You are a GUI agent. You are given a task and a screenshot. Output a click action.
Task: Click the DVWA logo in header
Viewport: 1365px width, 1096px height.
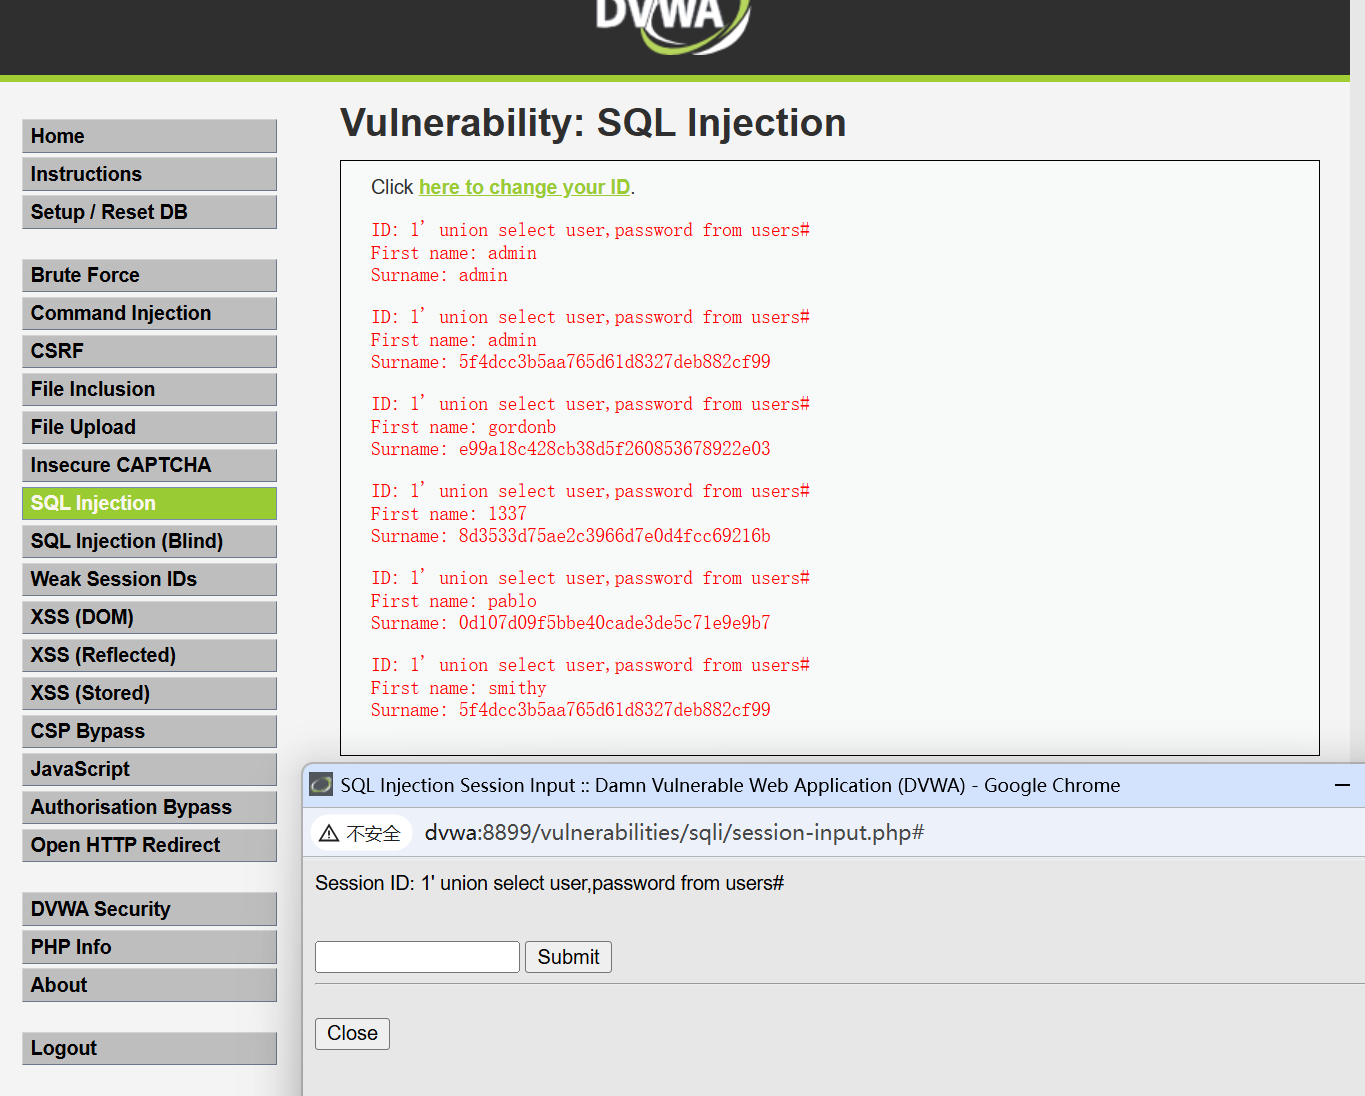coord(673,26)
